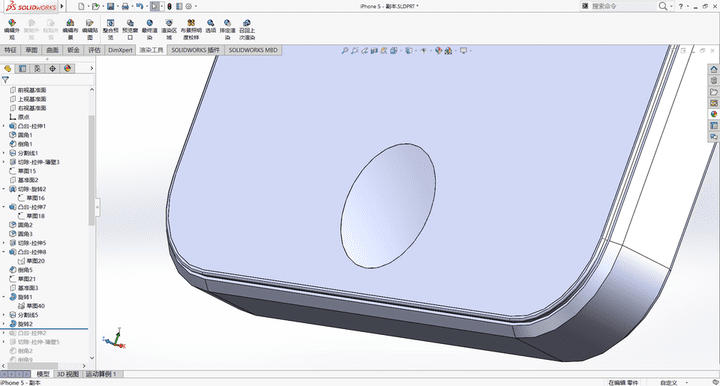
Task: Click the Undo arrow icon
Action: tap(140, 6)
